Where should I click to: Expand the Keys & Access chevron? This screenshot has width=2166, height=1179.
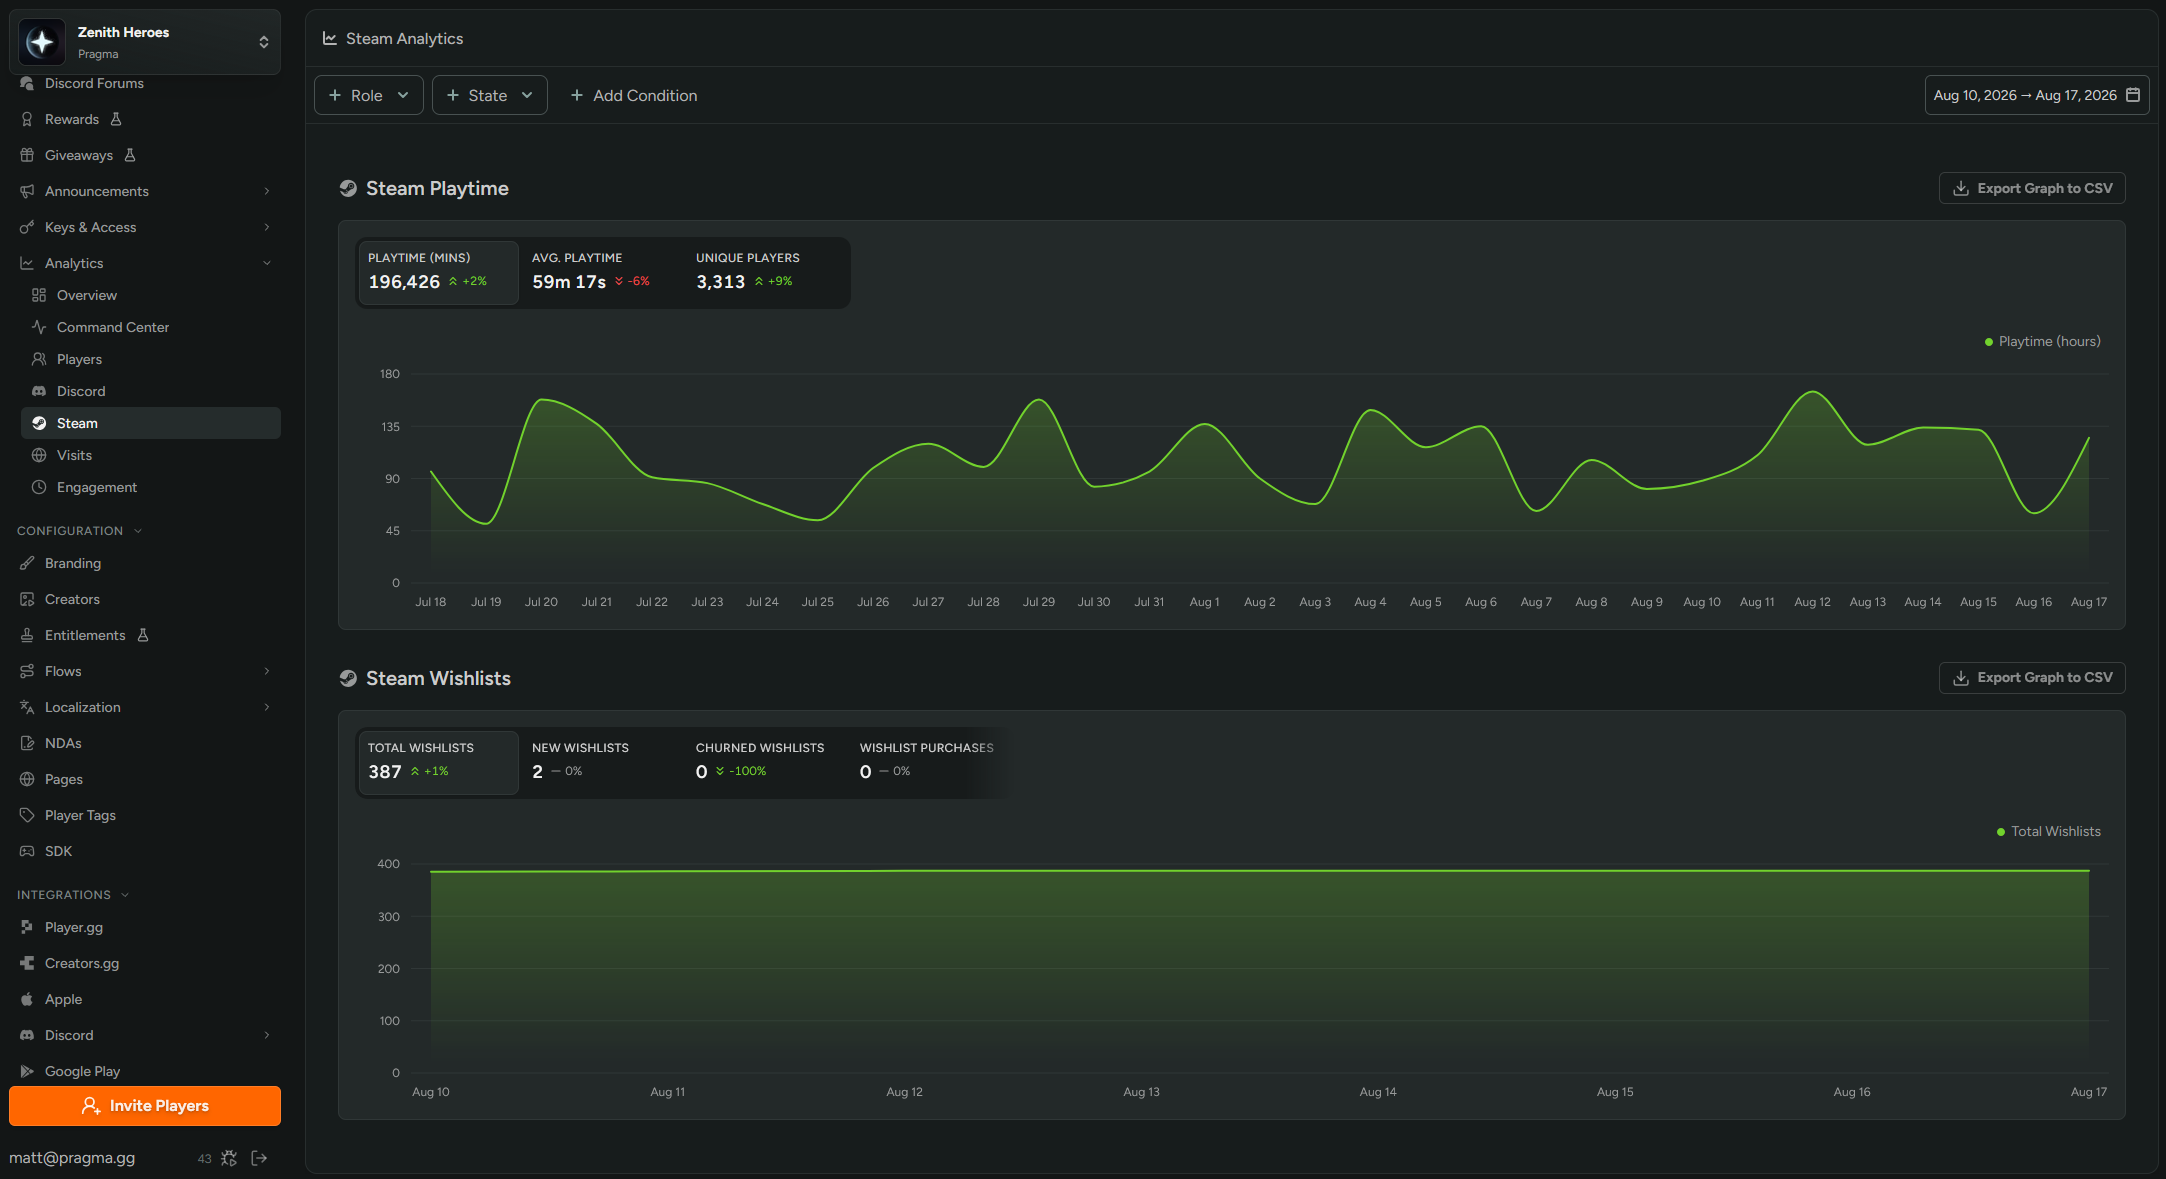266,227
